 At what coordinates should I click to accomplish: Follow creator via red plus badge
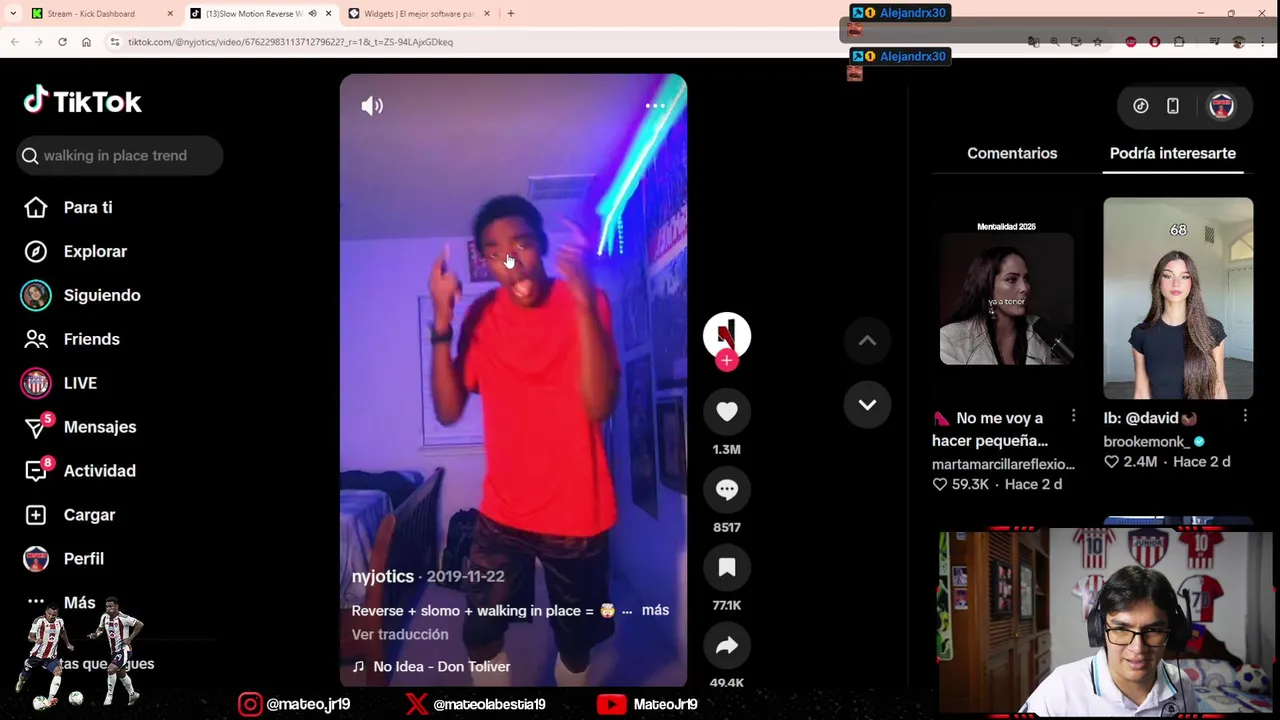(727, 361)
